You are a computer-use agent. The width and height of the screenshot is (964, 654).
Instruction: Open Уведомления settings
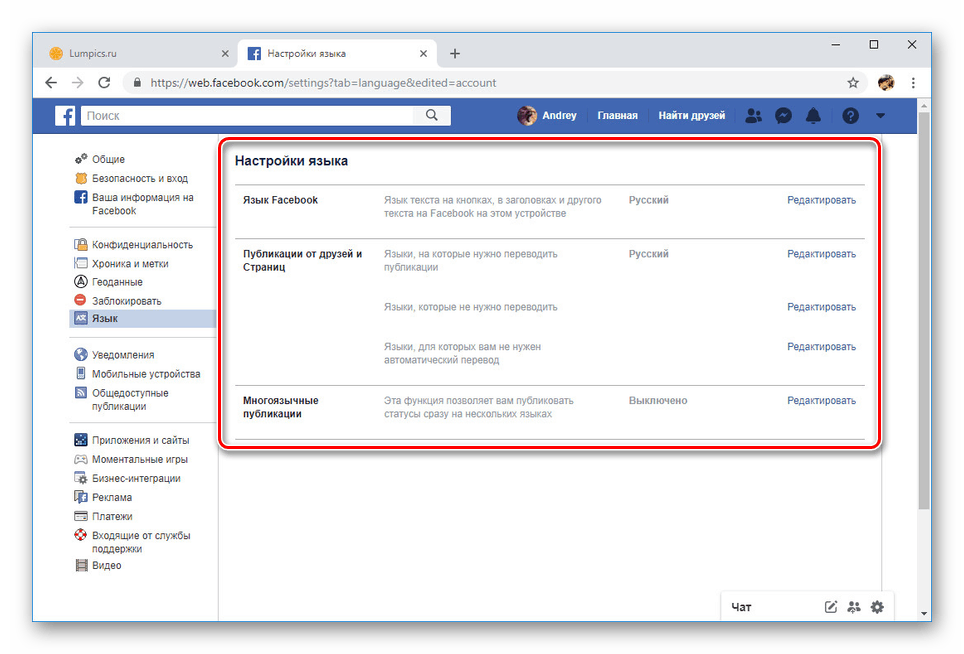(123, 355)
